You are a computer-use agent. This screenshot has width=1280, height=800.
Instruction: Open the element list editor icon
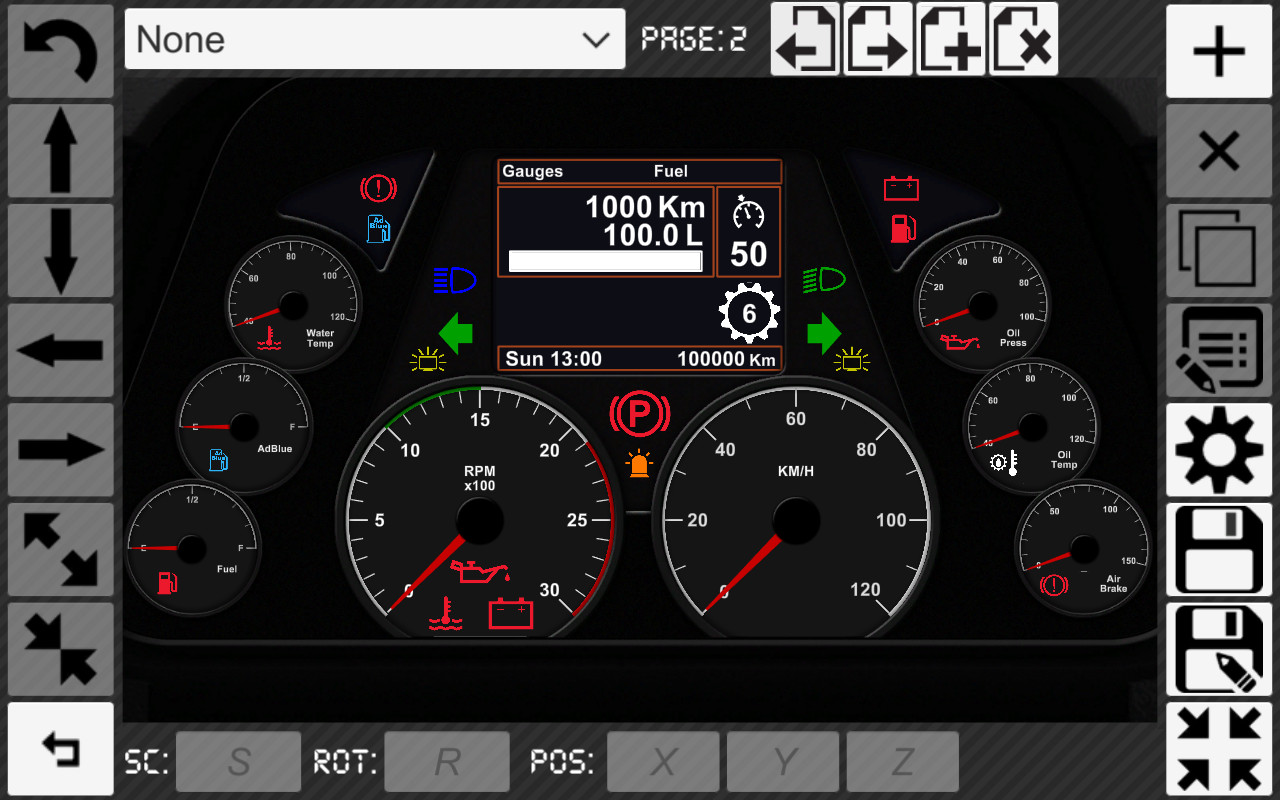click(x=1218, y=350)
